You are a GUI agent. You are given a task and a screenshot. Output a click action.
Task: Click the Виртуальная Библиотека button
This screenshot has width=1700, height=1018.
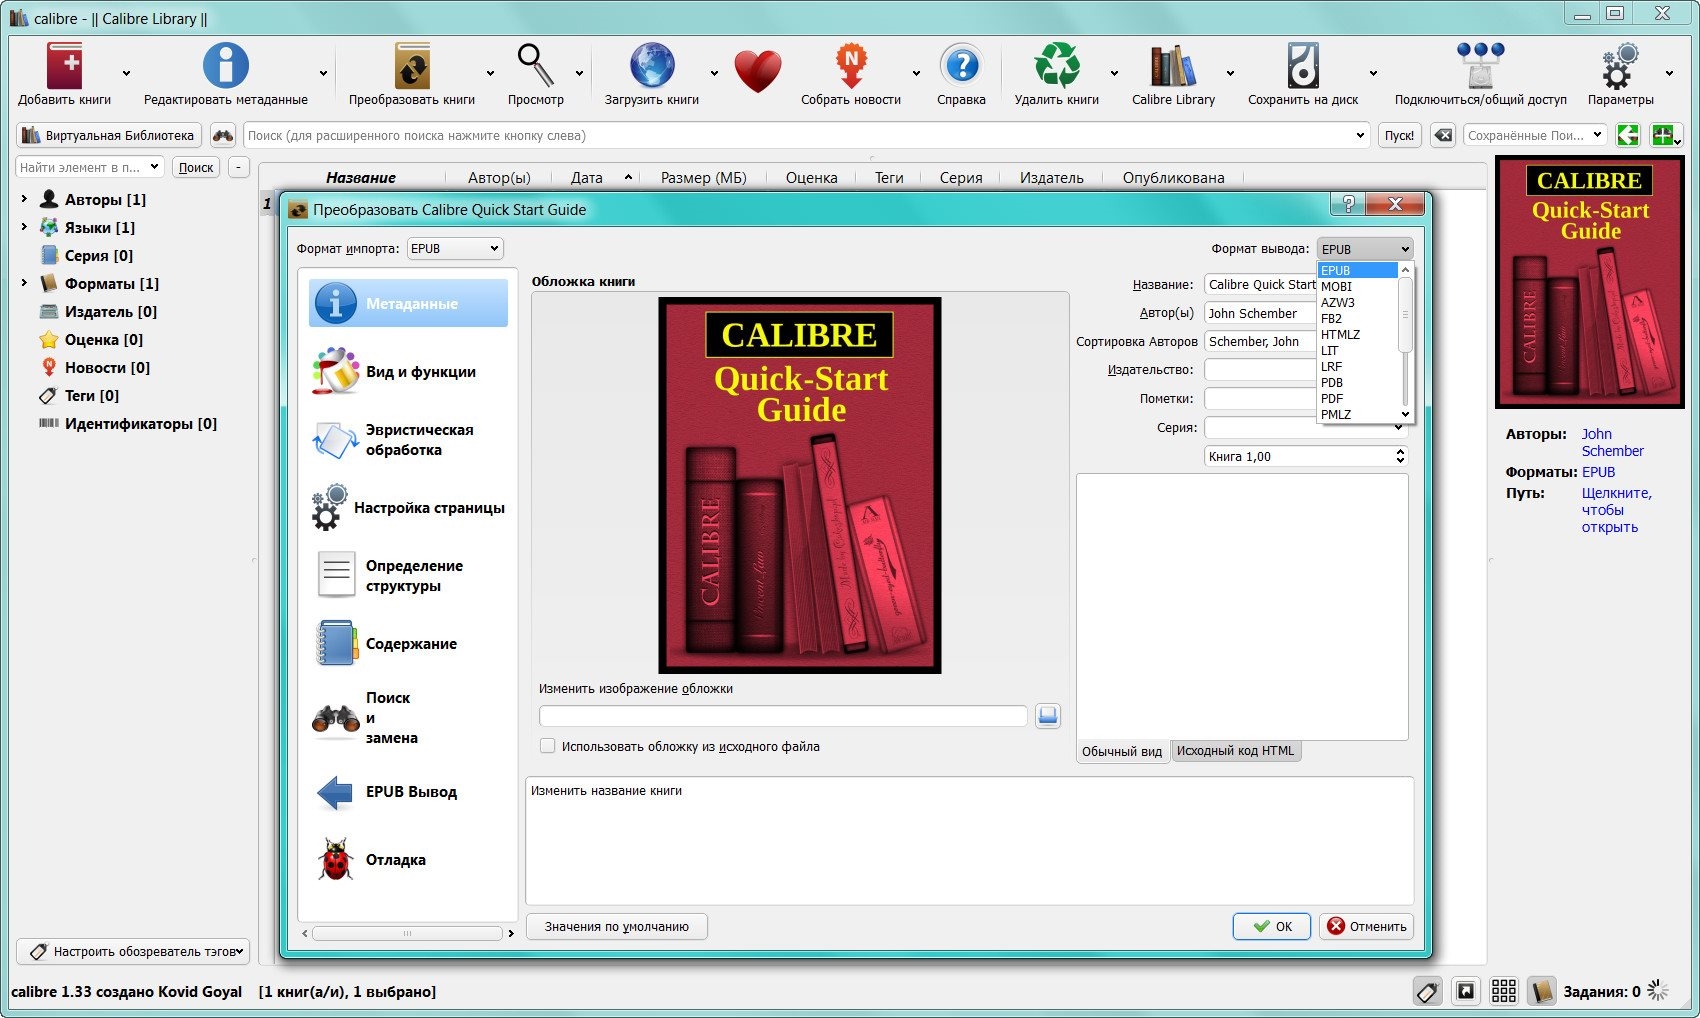pos(109,135)
